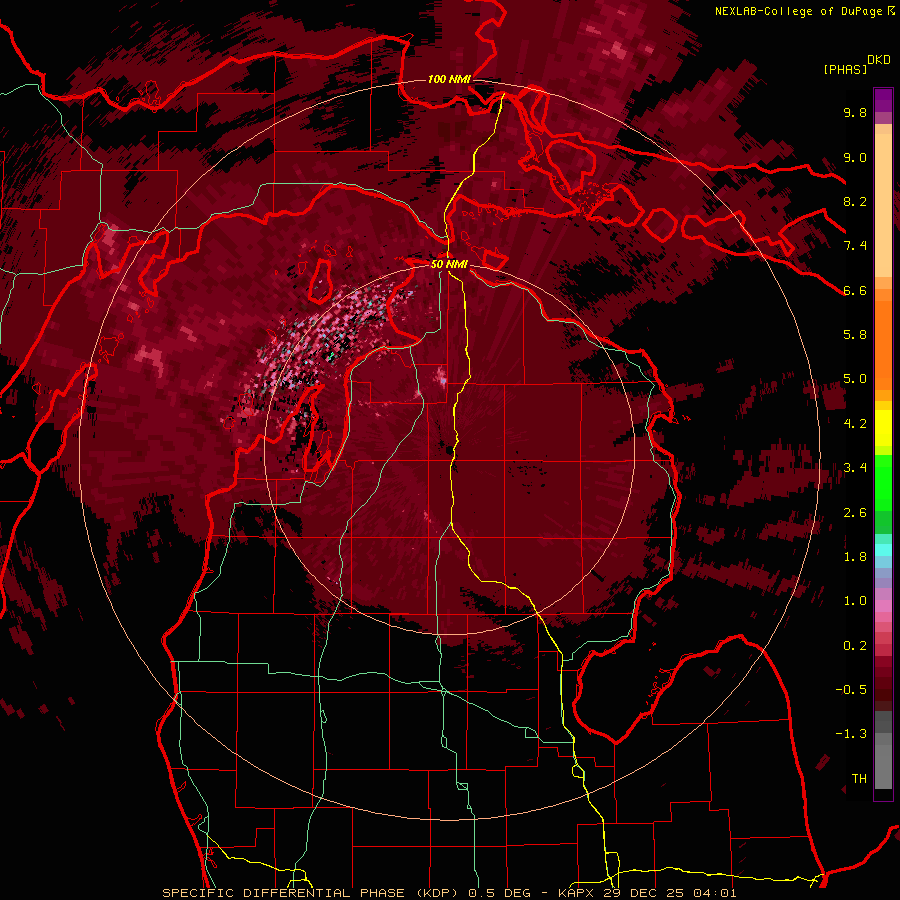900x900 pixels.
Task: Click the [PHAS] legend header
Action: tap(845, 69)
